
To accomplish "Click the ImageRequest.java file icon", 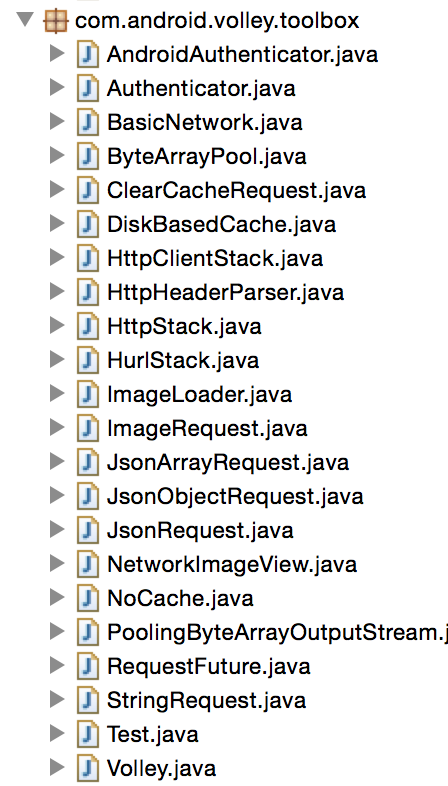I will click(x=88, y=430).
